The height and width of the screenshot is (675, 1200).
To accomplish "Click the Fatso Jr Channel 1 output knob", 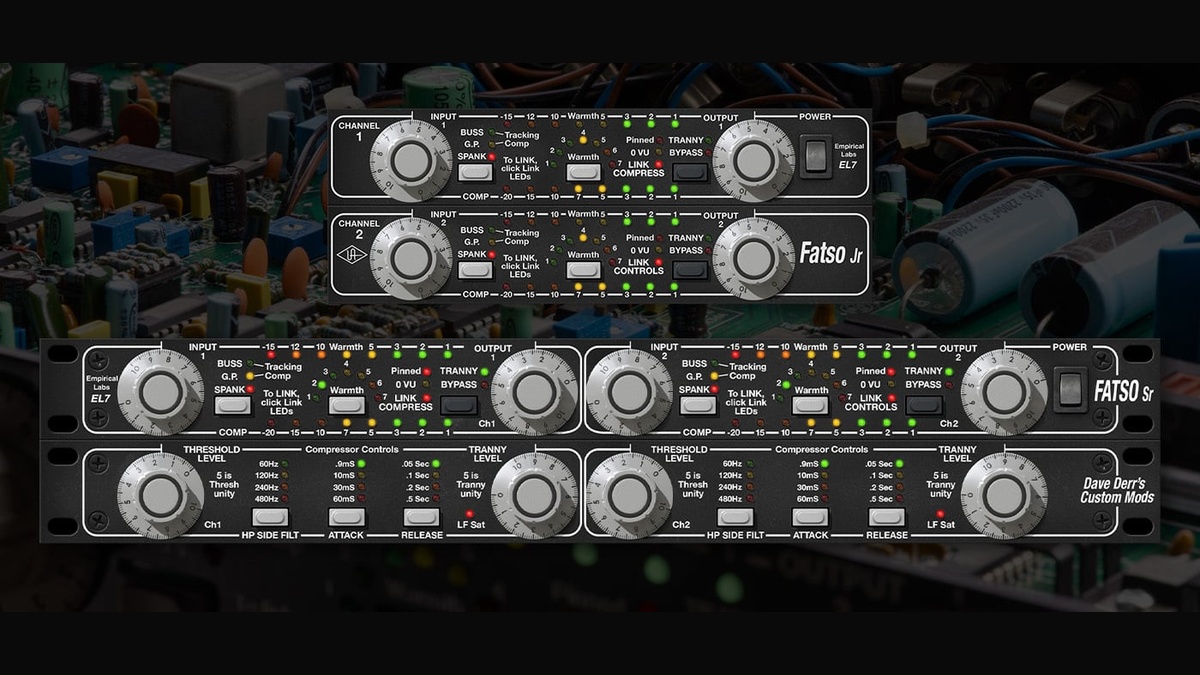I will pyautogui.click(x=752, y=160).
